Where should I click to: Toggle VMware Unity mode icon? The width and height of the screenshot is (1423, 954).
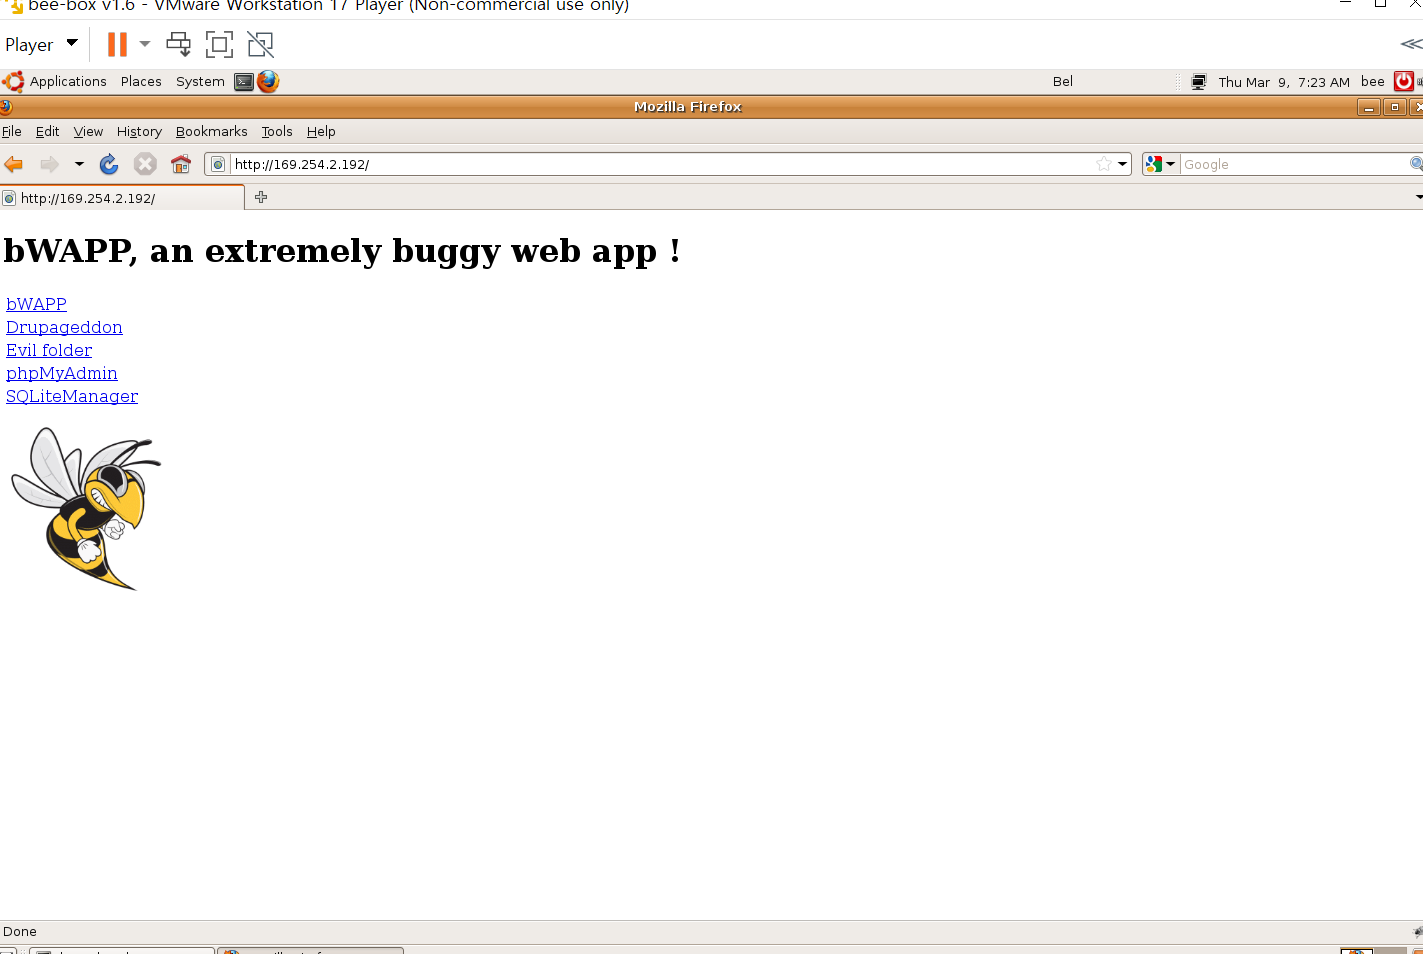click(260, 44)
